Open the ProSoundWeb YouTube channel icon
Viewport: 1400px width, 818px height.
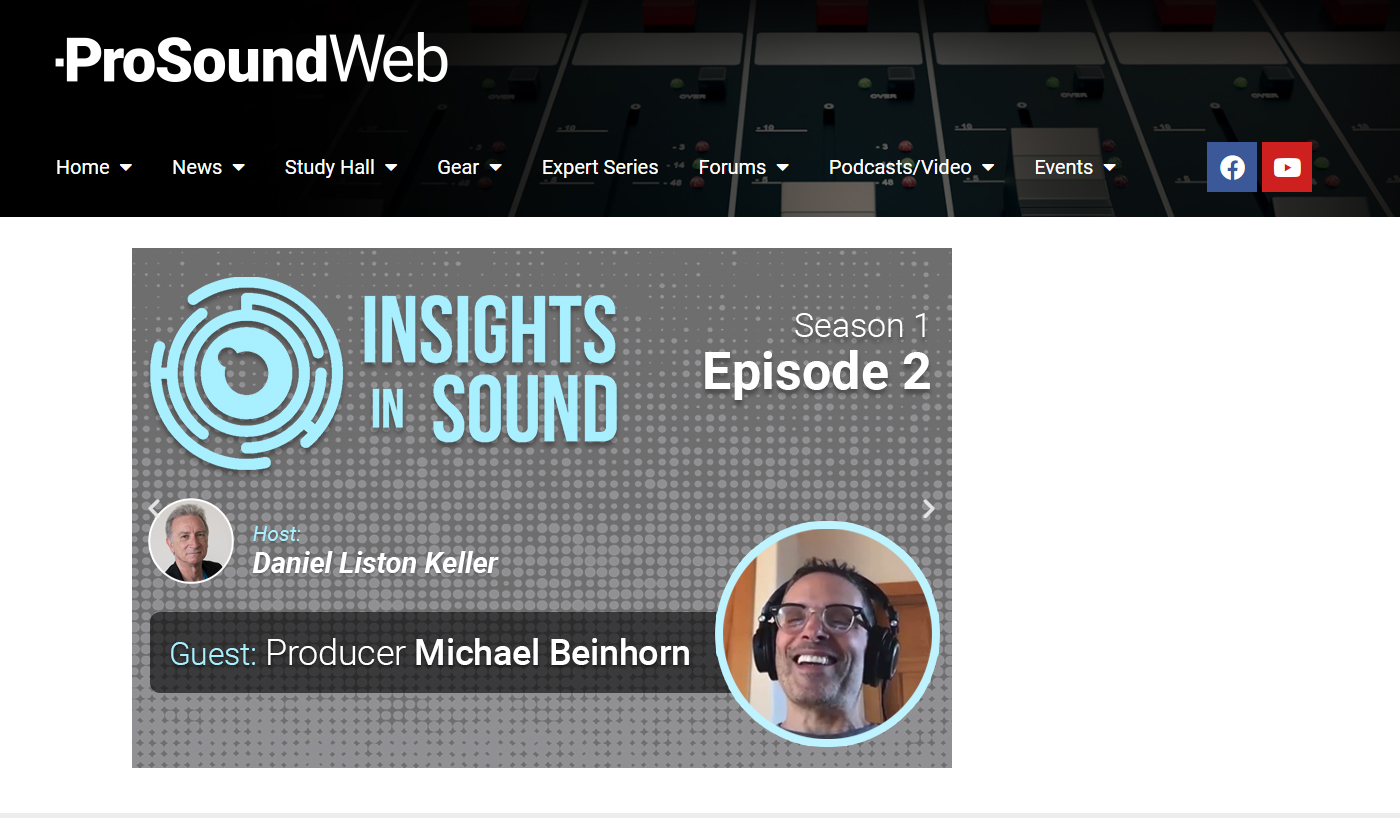pyautogui.click(x=1287, y=167)
